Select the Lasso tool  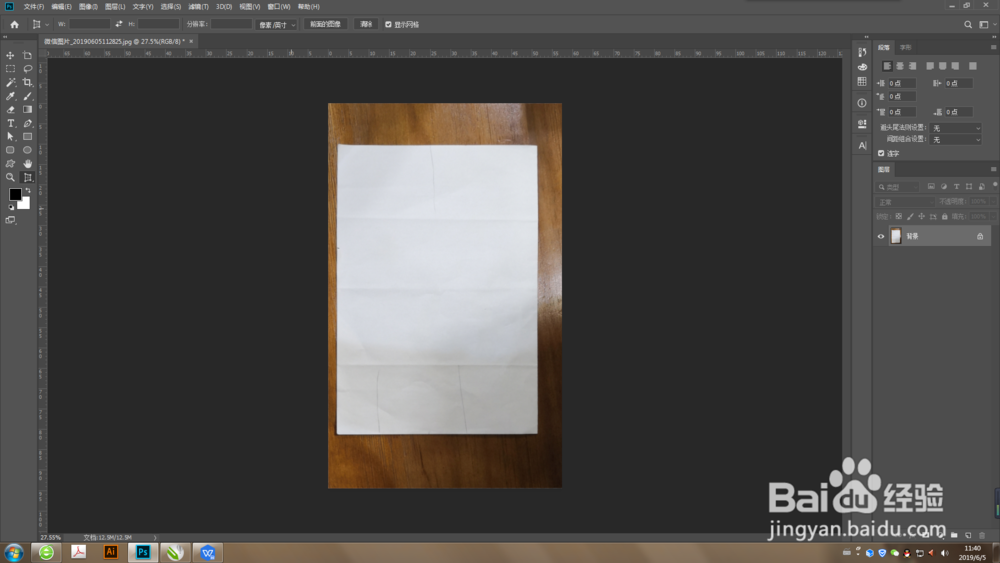[x=27, y=69]
